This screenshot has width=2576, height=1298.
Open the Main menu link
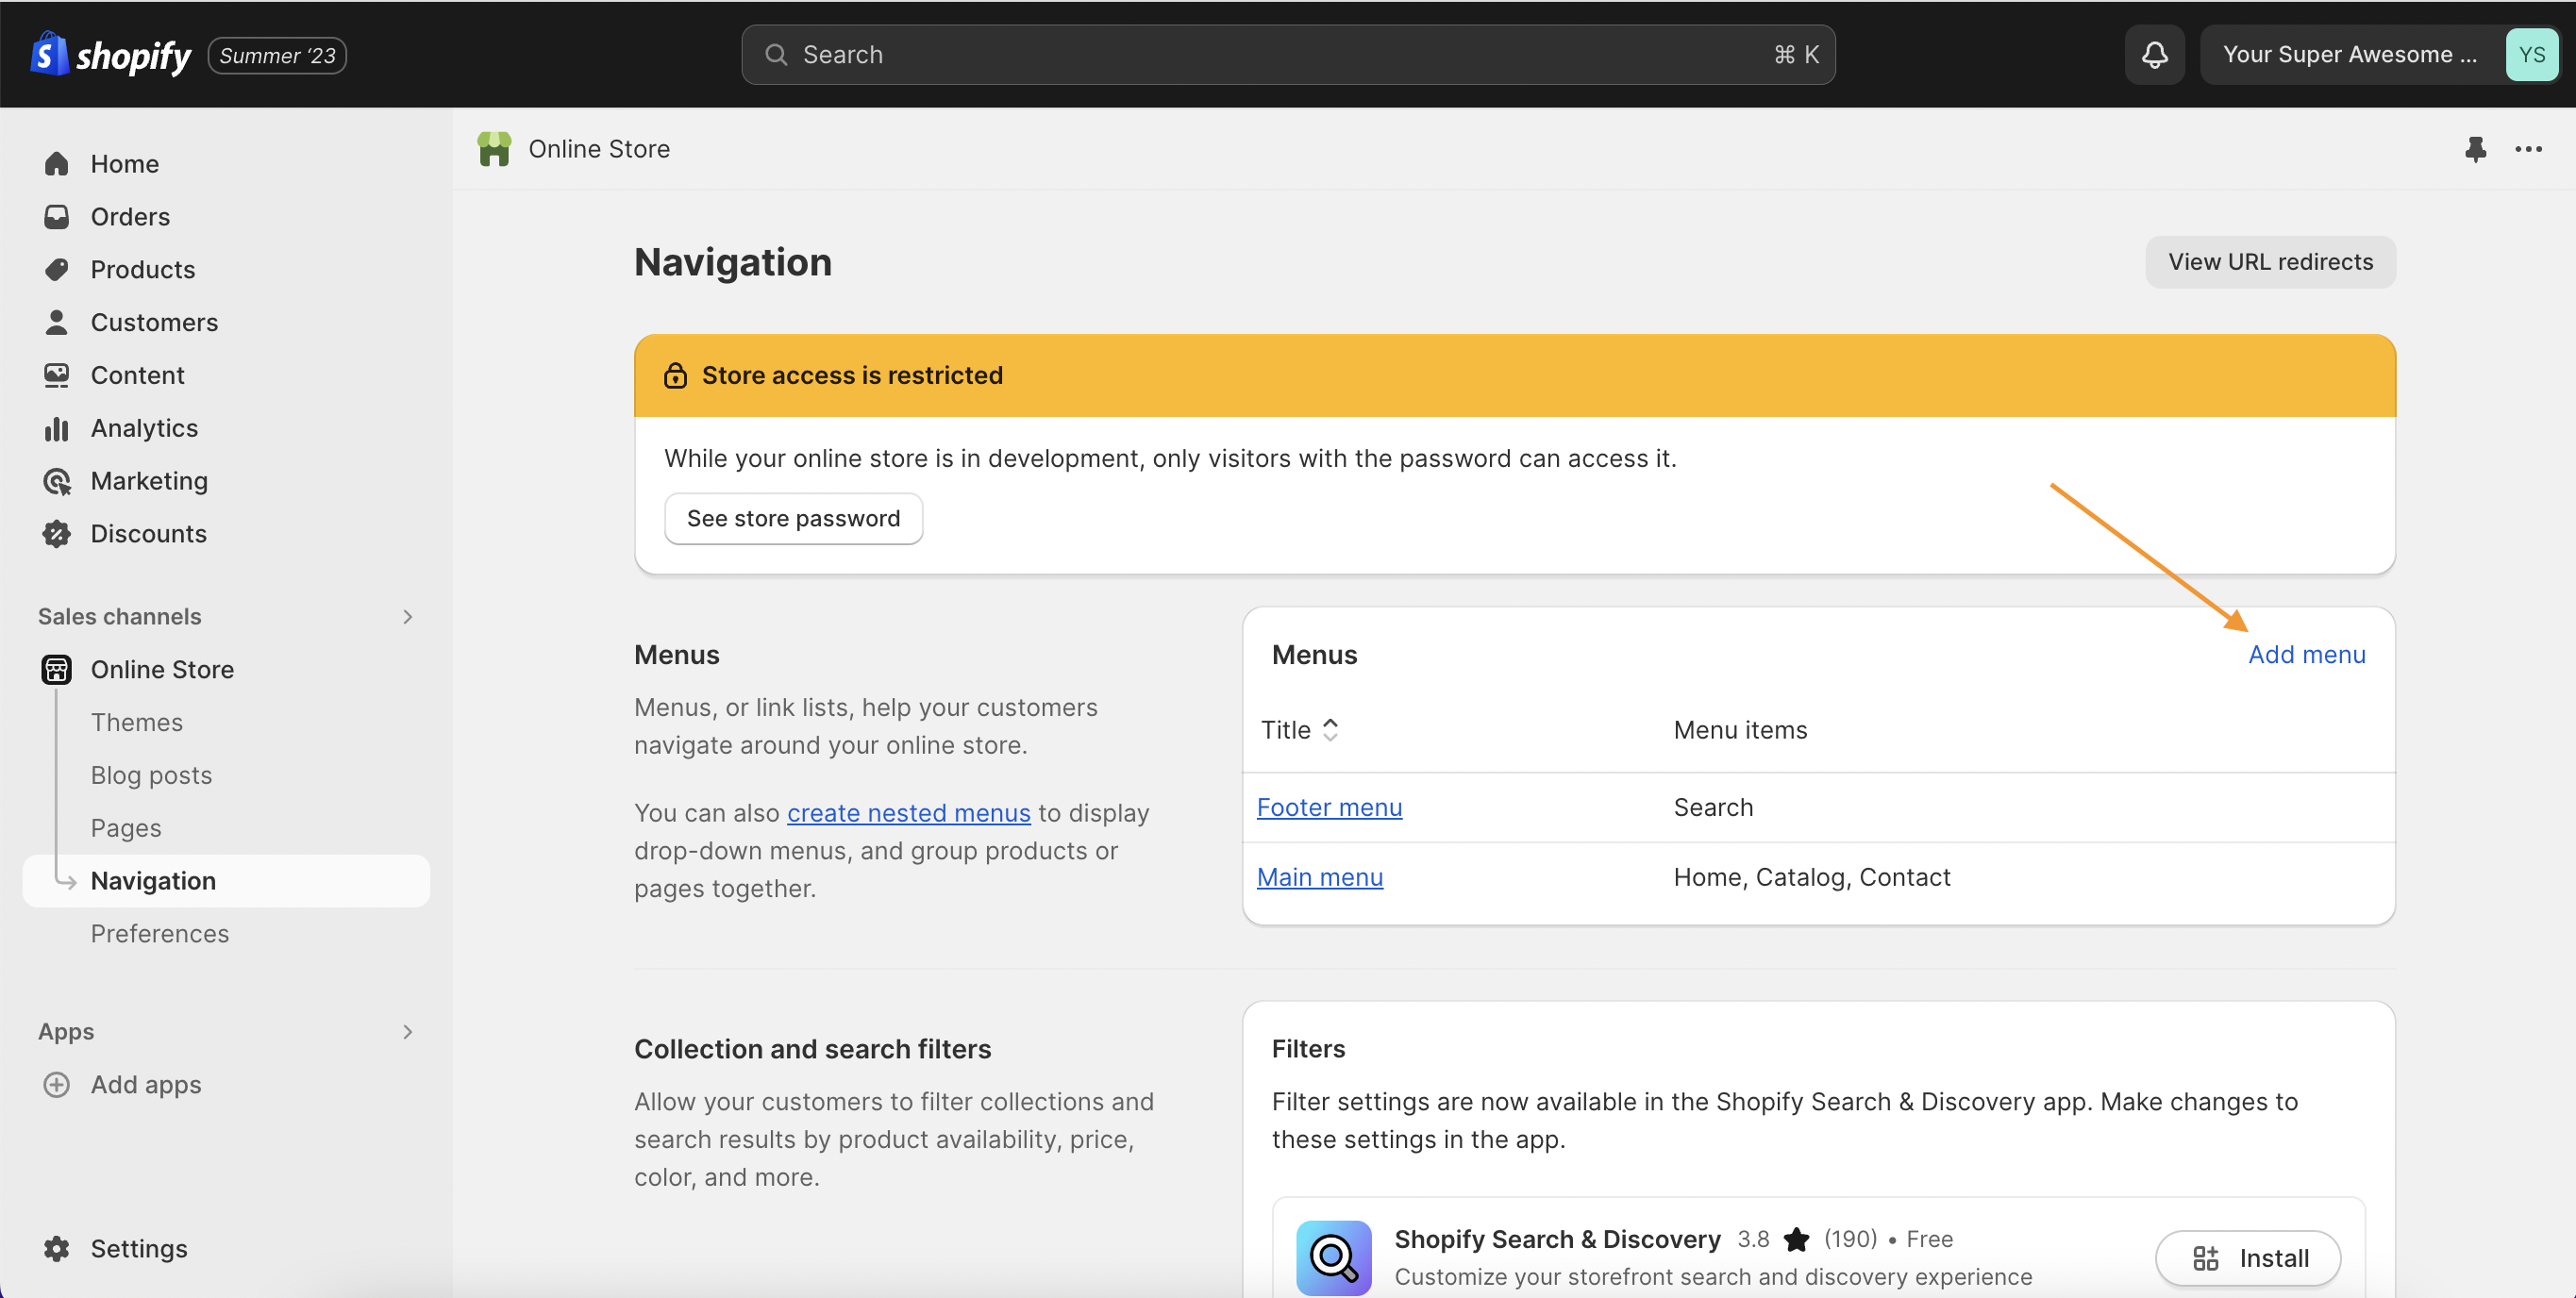point(1320,876)
